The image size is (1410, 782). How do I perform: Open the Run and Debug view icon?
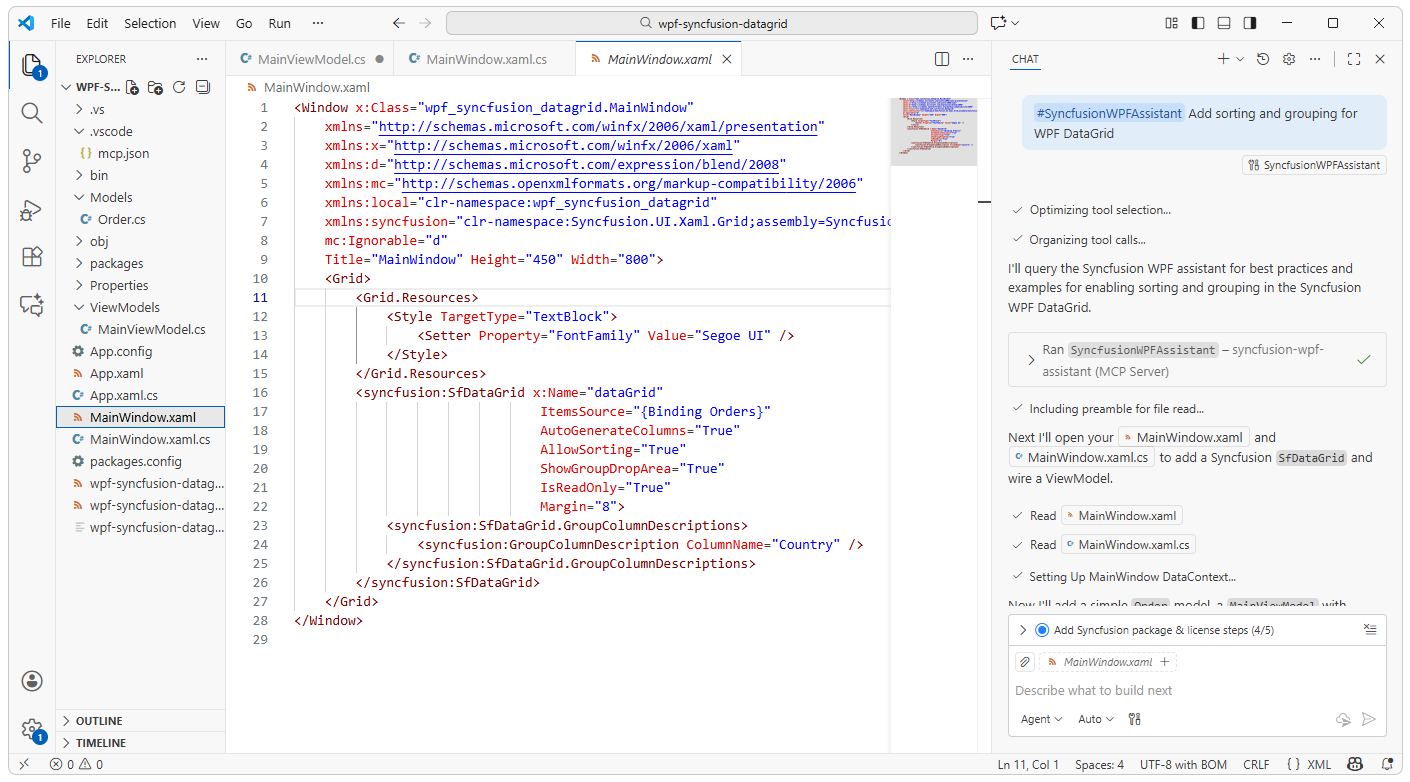31,210
